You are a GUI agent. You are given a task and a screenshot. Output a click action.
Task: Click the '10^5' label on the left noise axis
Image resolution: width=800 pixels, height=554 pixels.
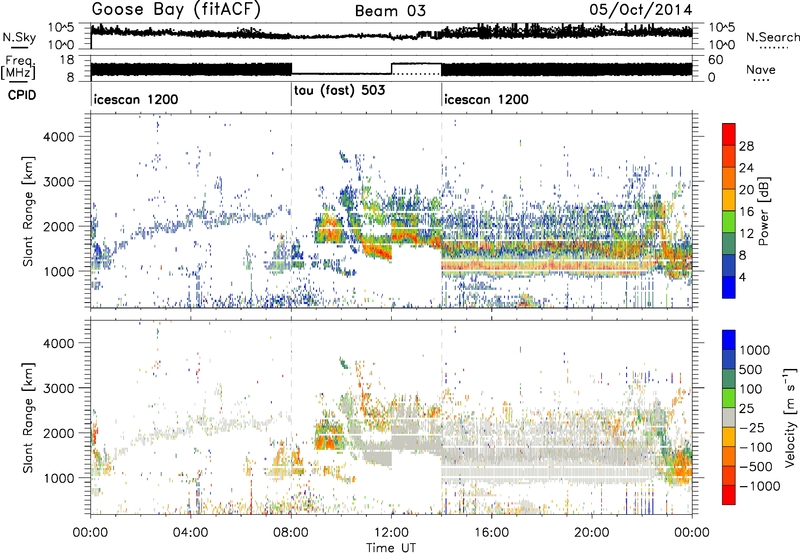(61, 28)
